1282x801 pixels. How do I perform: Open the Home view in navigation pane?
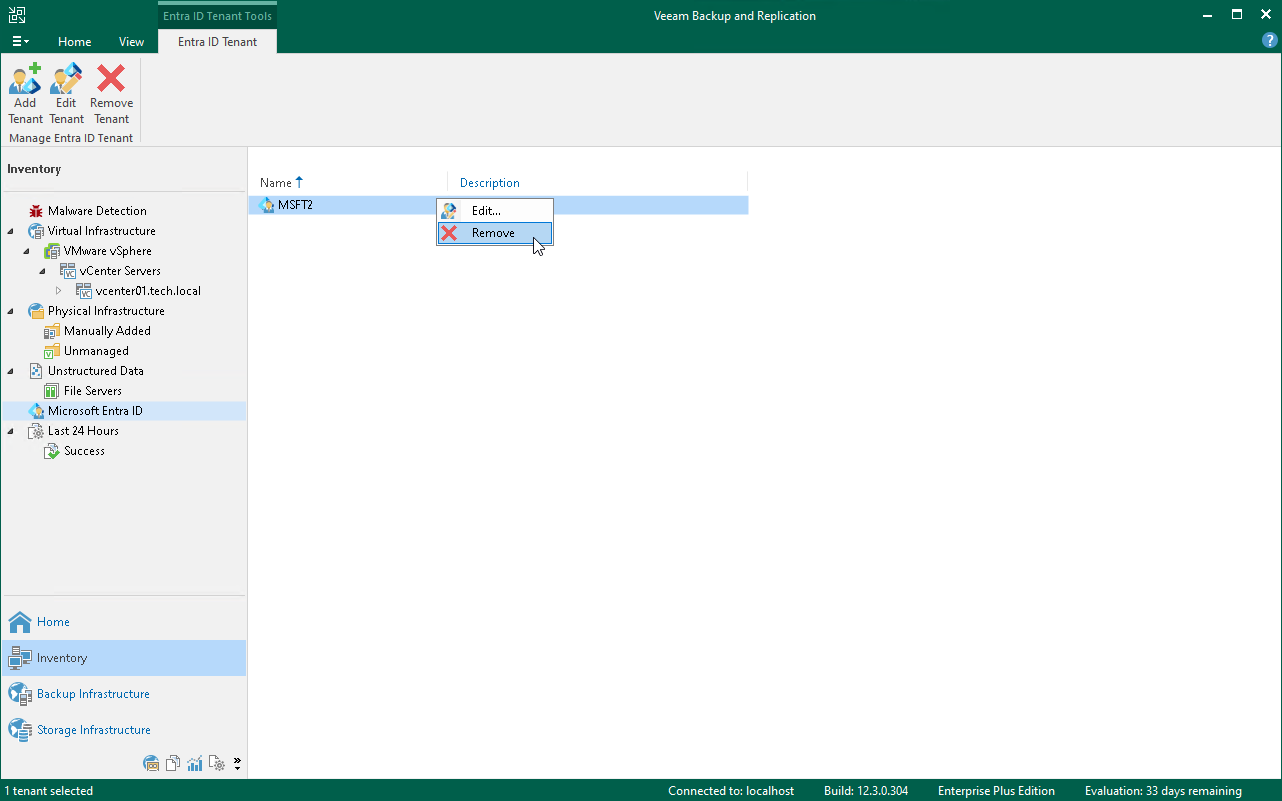[x=123, y=622]
